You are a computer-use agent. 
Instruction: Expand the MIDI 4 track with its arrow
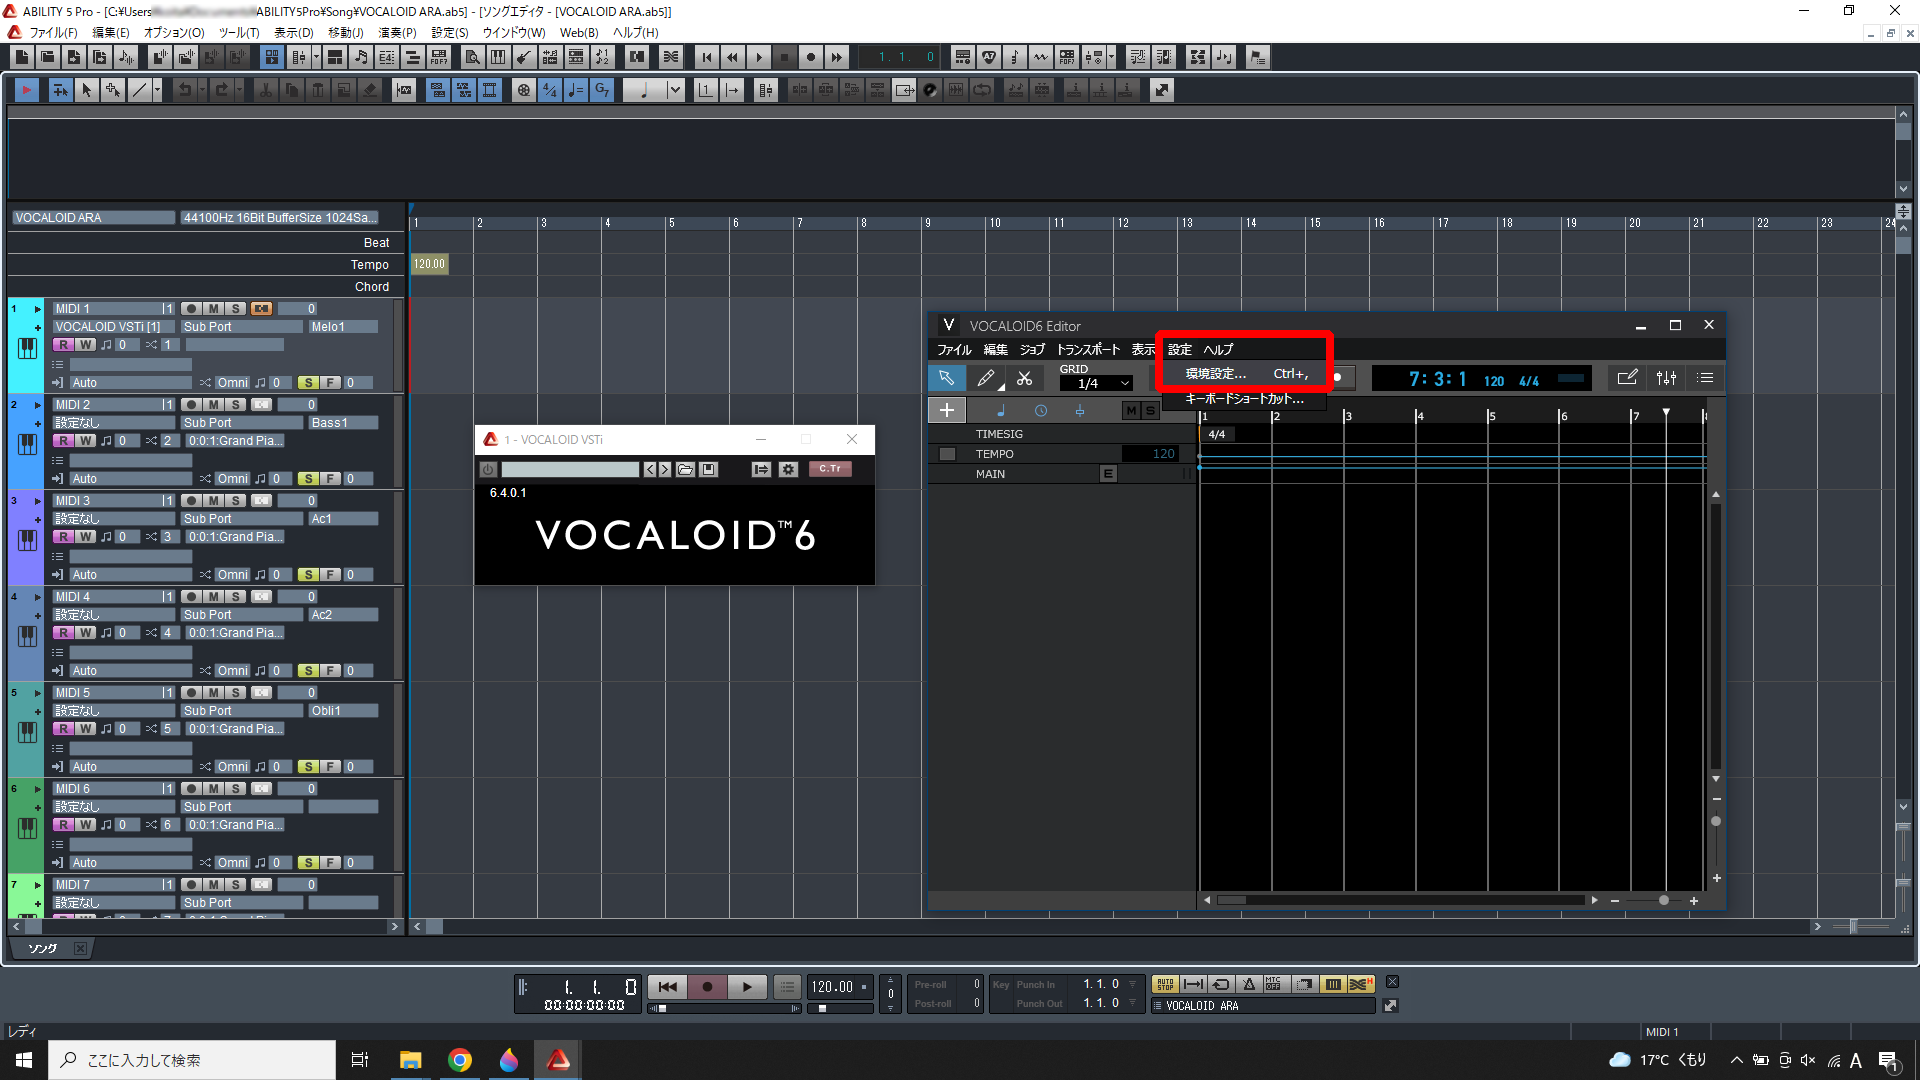[x=37, y=596]
